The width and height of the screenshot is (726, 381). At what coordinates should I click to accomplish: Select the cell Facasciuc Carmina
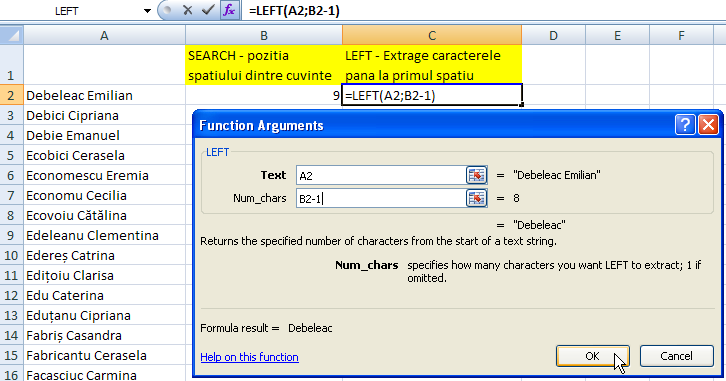pyautogui.click(x=104, y=374)
